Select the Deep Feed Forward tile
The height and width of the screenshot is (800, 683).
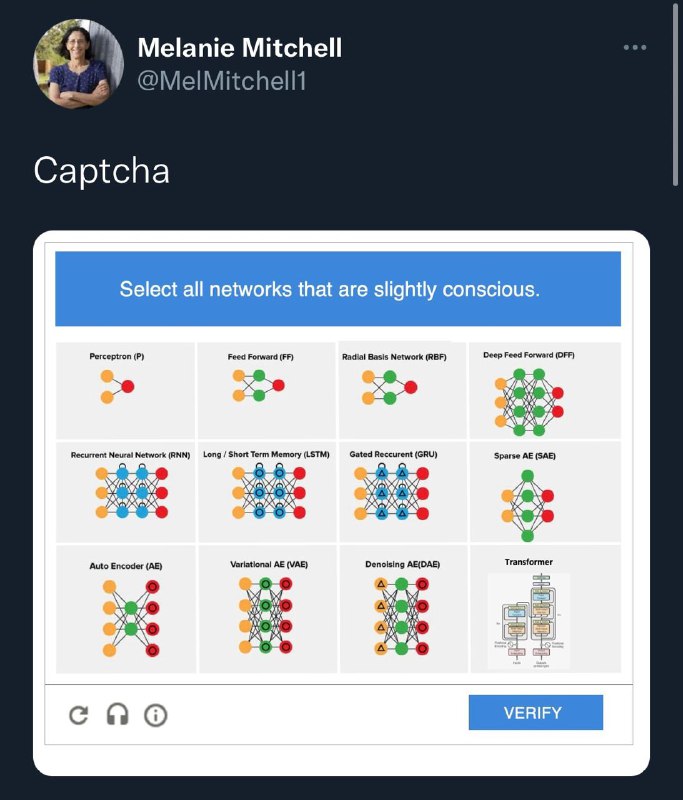coord(545,390)
